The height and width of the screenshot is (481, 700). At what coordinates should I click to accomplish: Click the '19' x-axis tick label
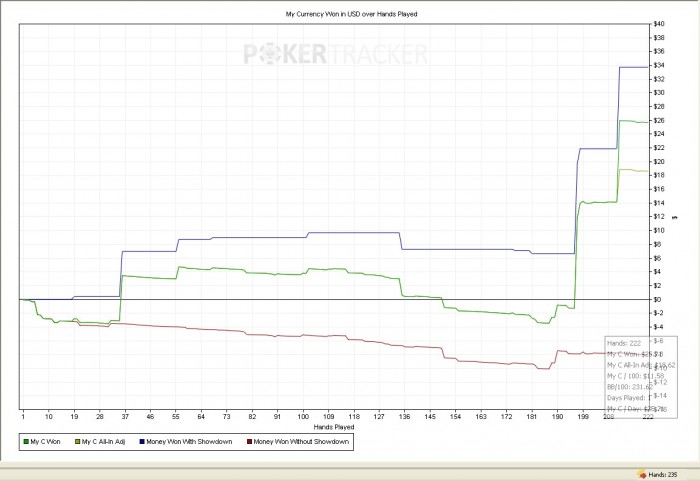point(74,416)
